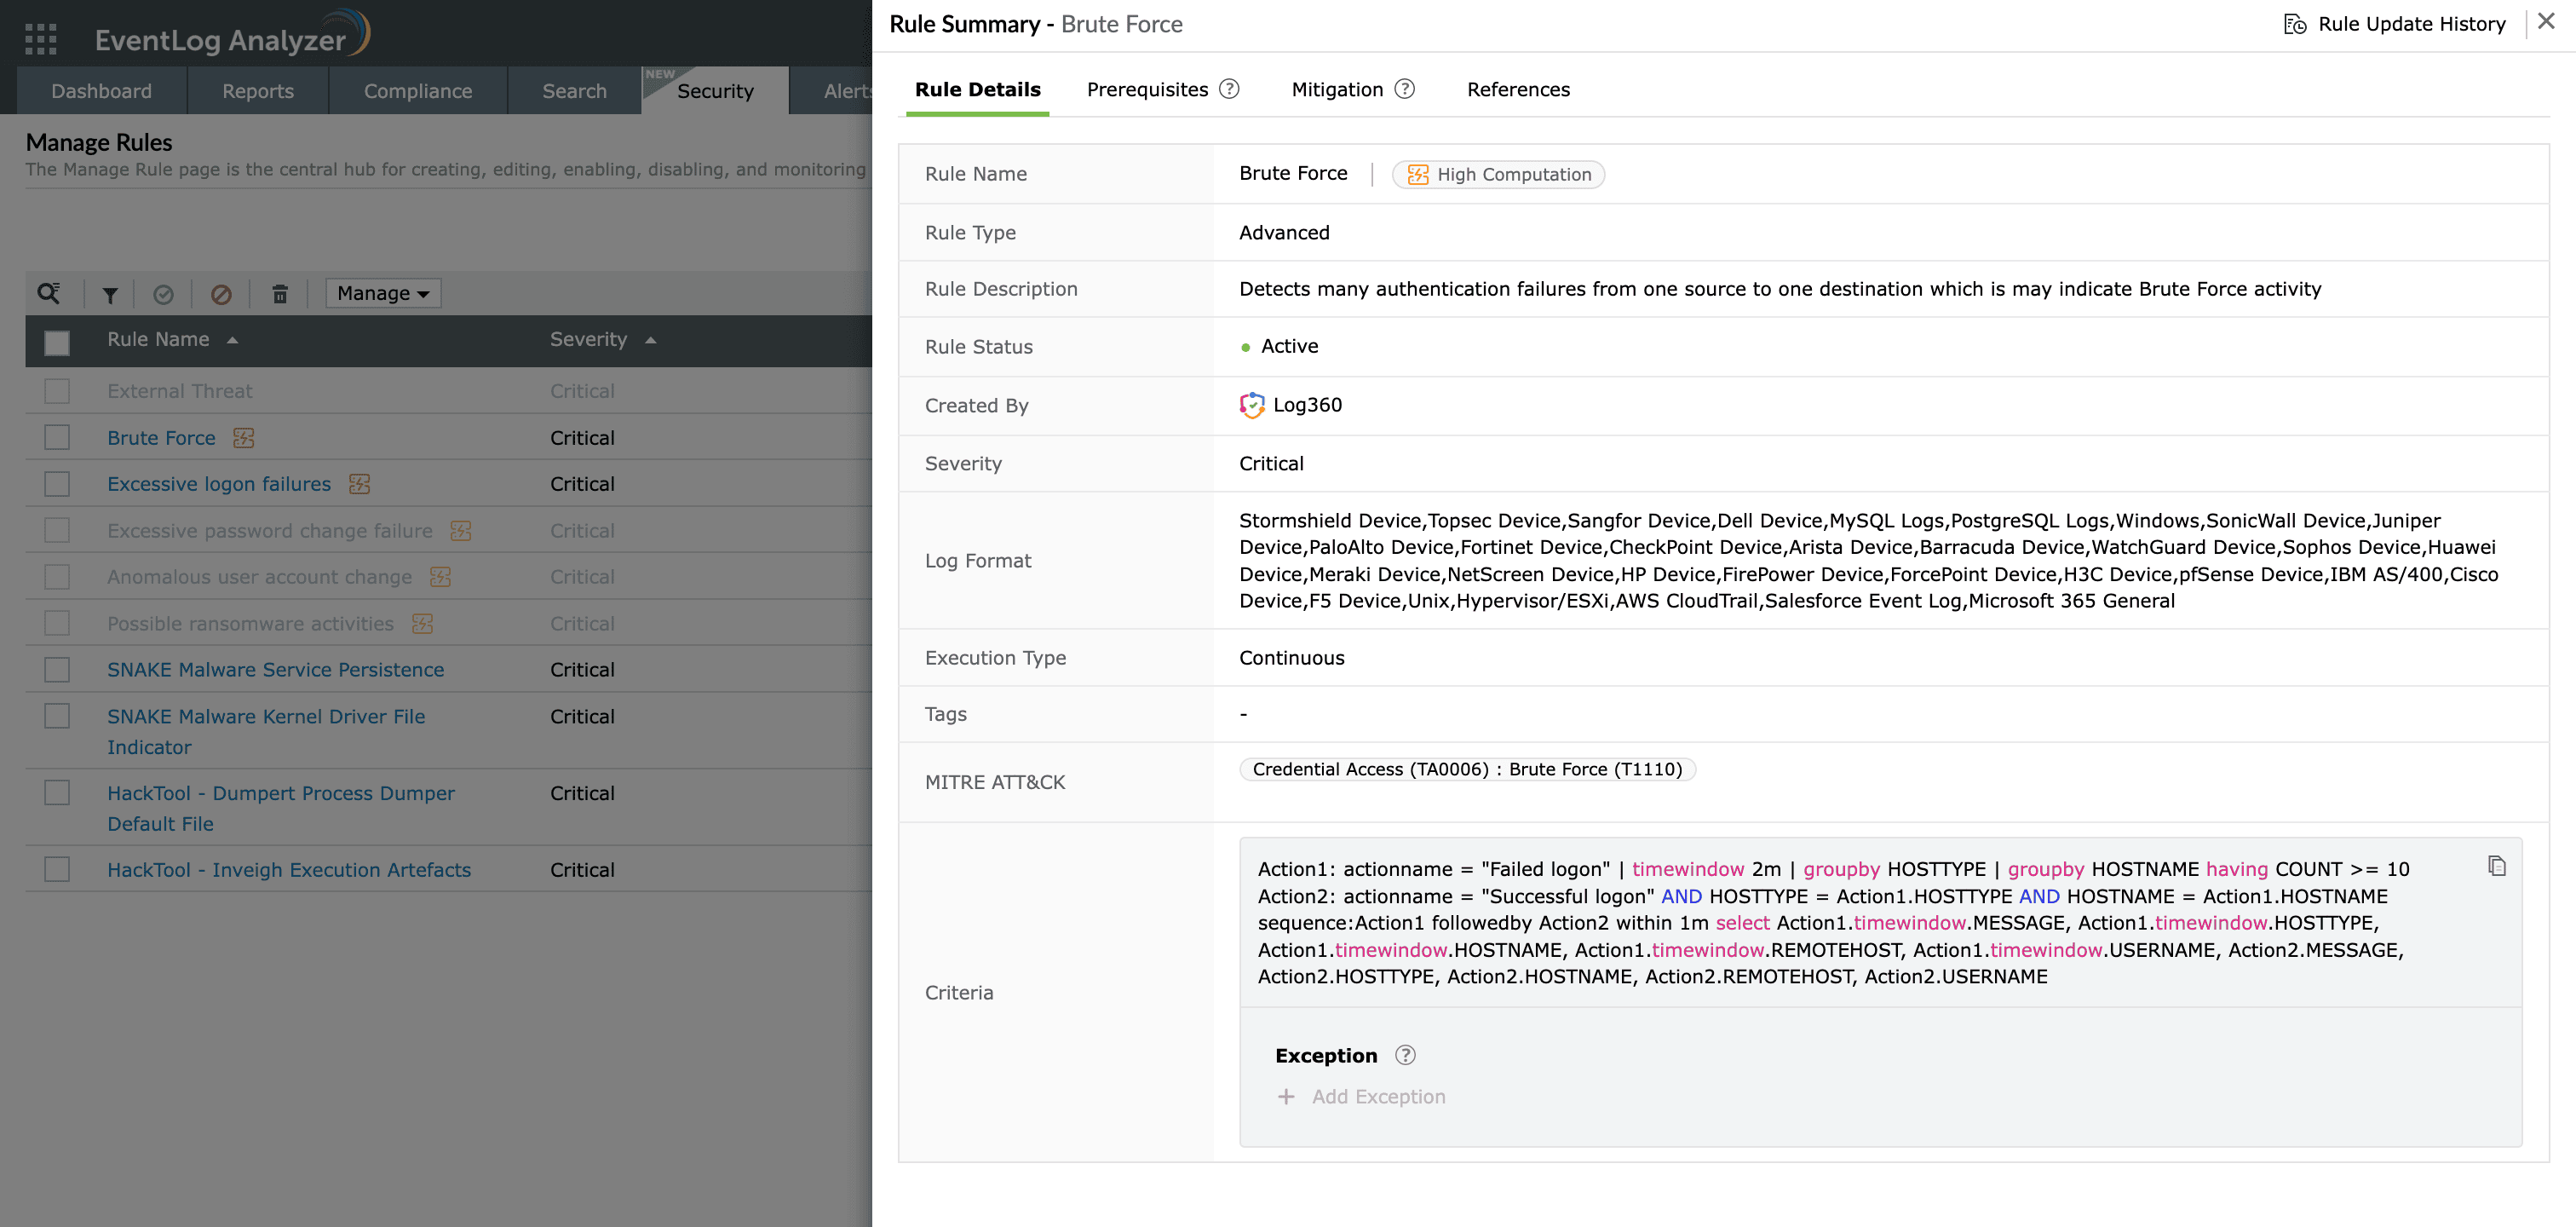2576x1227 pixels.
Task: Click the Log360 shield logo
Action: (x=1252, y=405)
